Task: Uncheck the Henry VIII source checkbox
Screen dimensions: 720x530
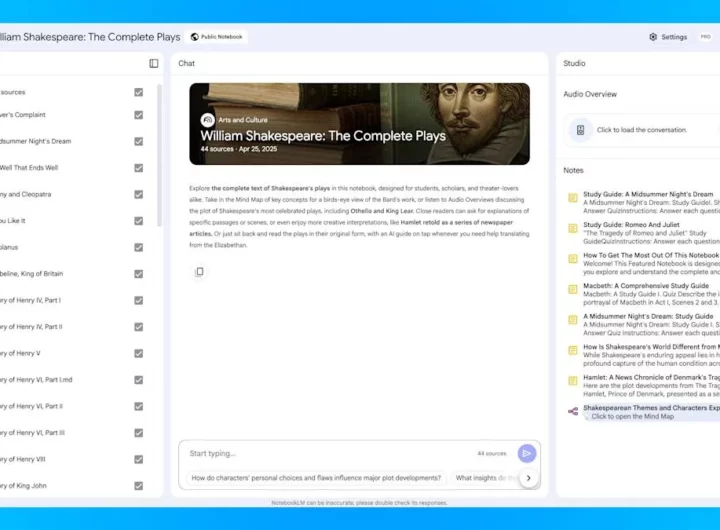Action: pyautogui.click(x=139, y=459)
